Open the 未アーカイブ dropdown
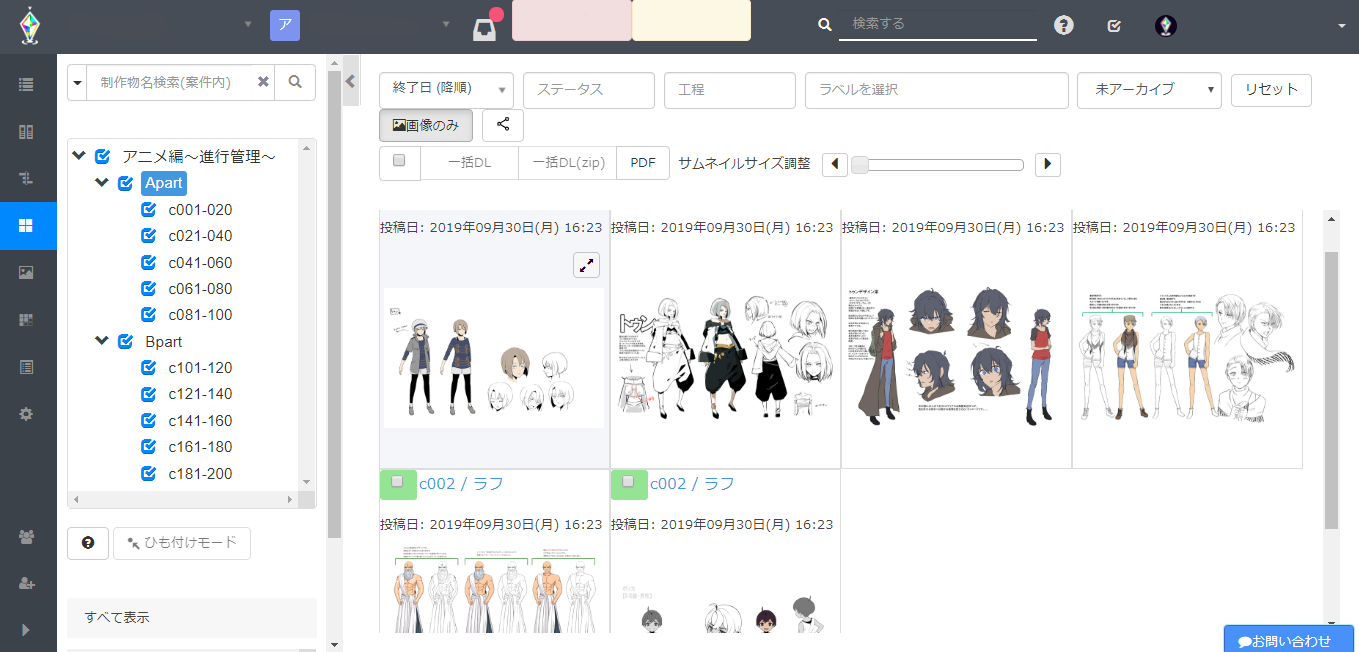This screenshot has width=1359, height=652. pos(1149,90)
